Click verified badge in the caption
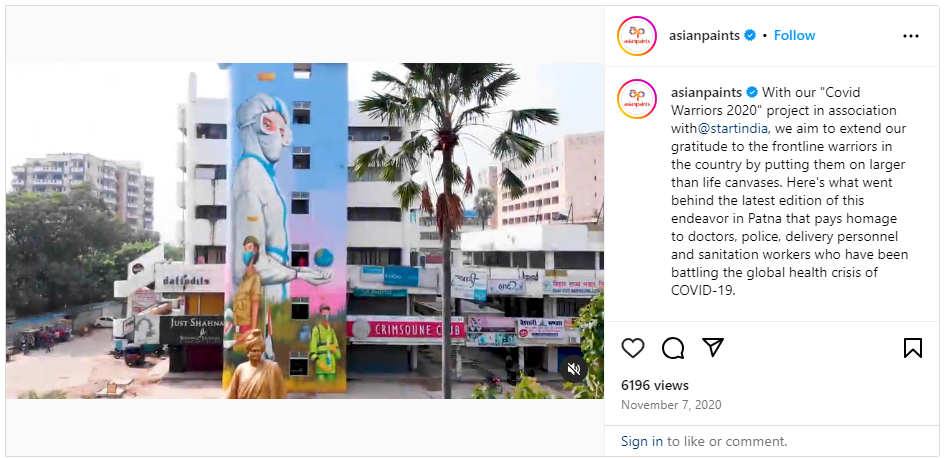 752,93
